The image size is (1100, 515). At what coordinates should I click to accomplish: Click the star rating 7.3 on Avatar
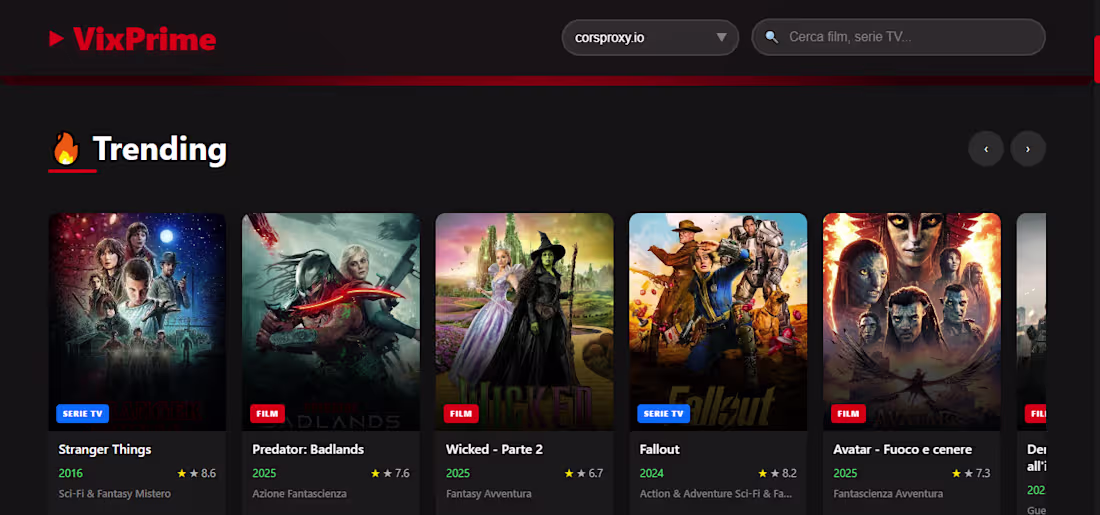point(972,474)
